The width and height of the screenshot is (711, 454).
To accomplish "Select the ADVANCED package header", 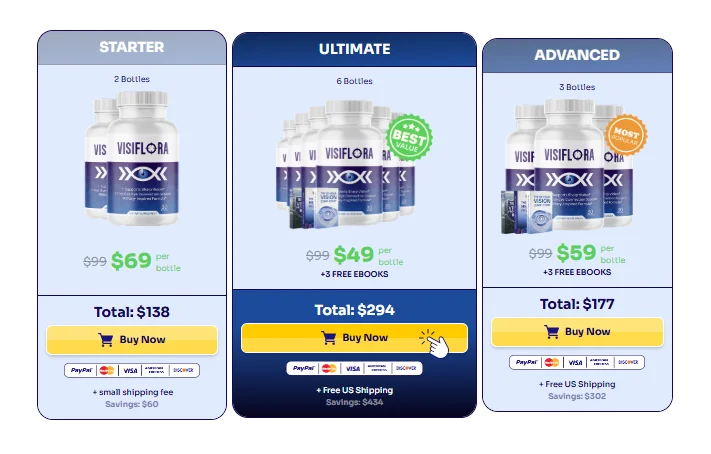I will pos(577,55).
